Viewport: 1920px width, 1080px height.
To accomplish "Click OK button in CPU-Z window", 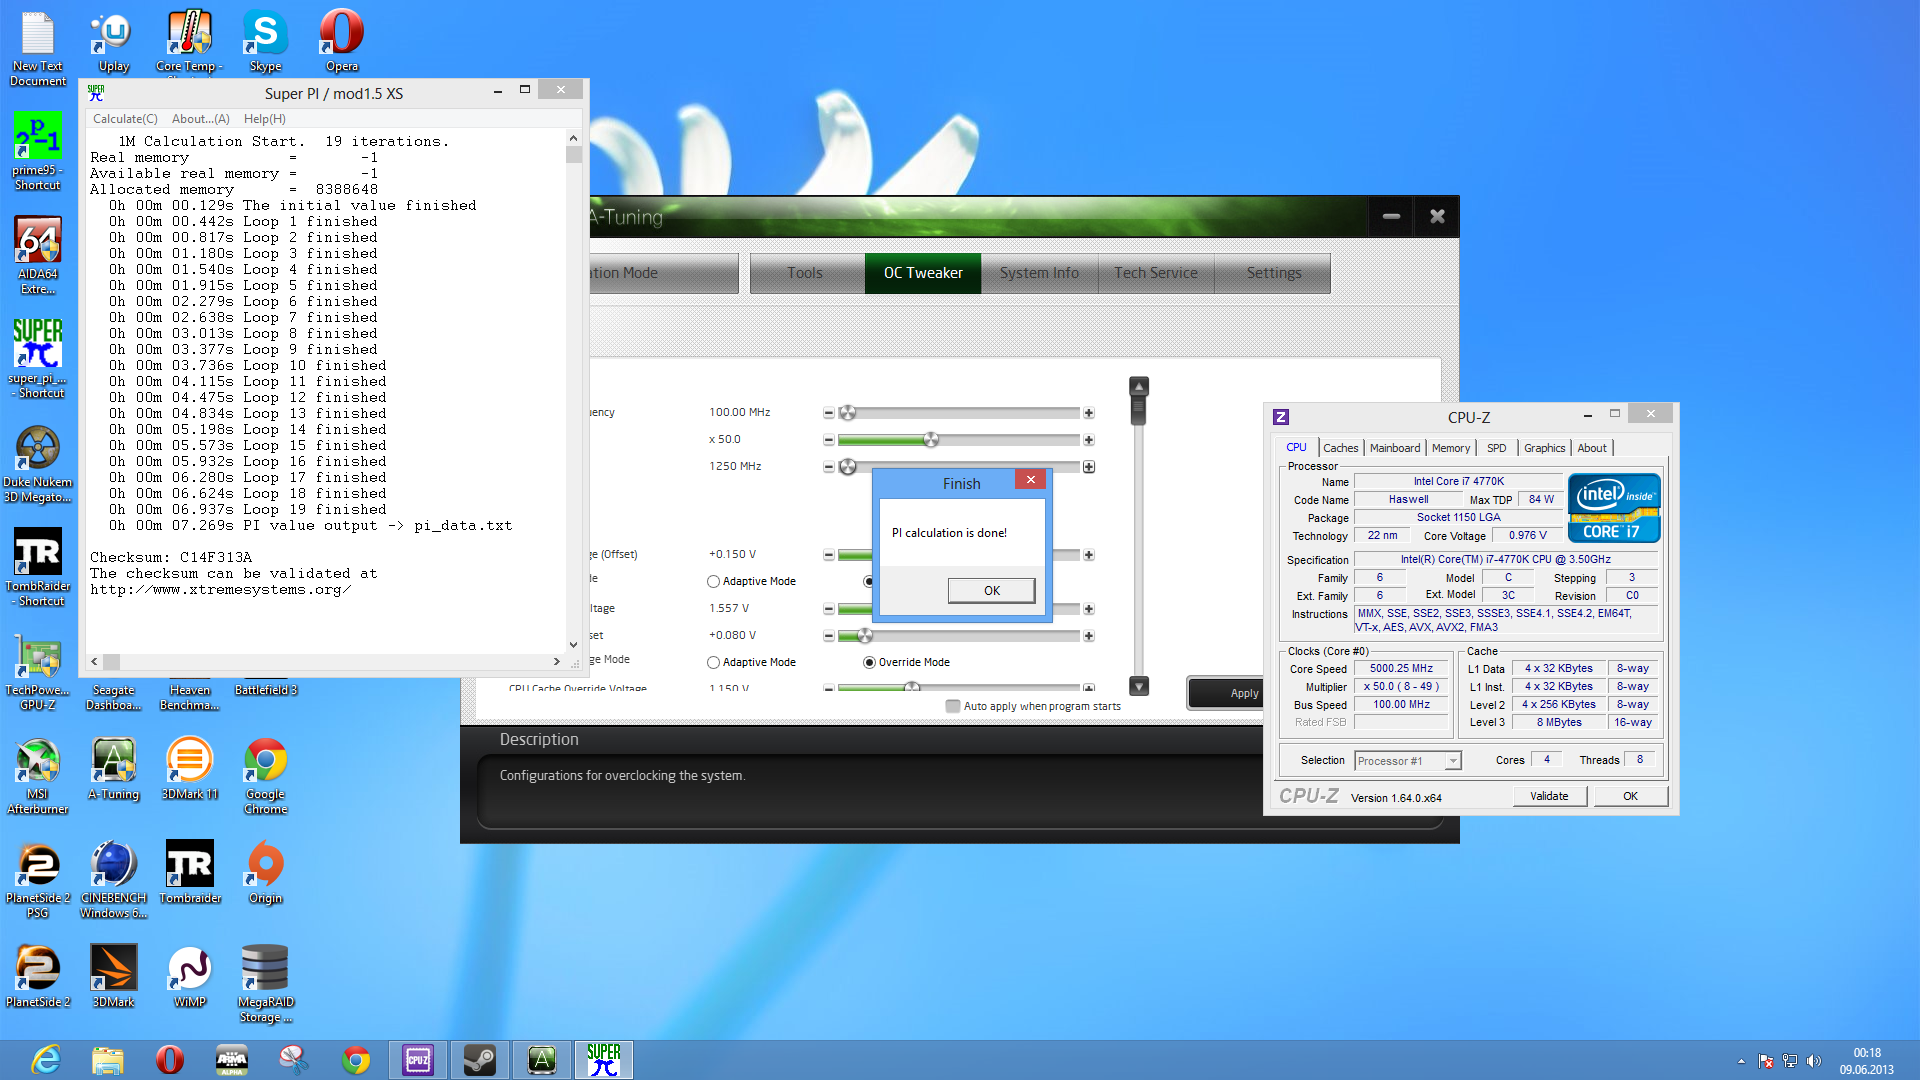I will (x=1630, y=796).
